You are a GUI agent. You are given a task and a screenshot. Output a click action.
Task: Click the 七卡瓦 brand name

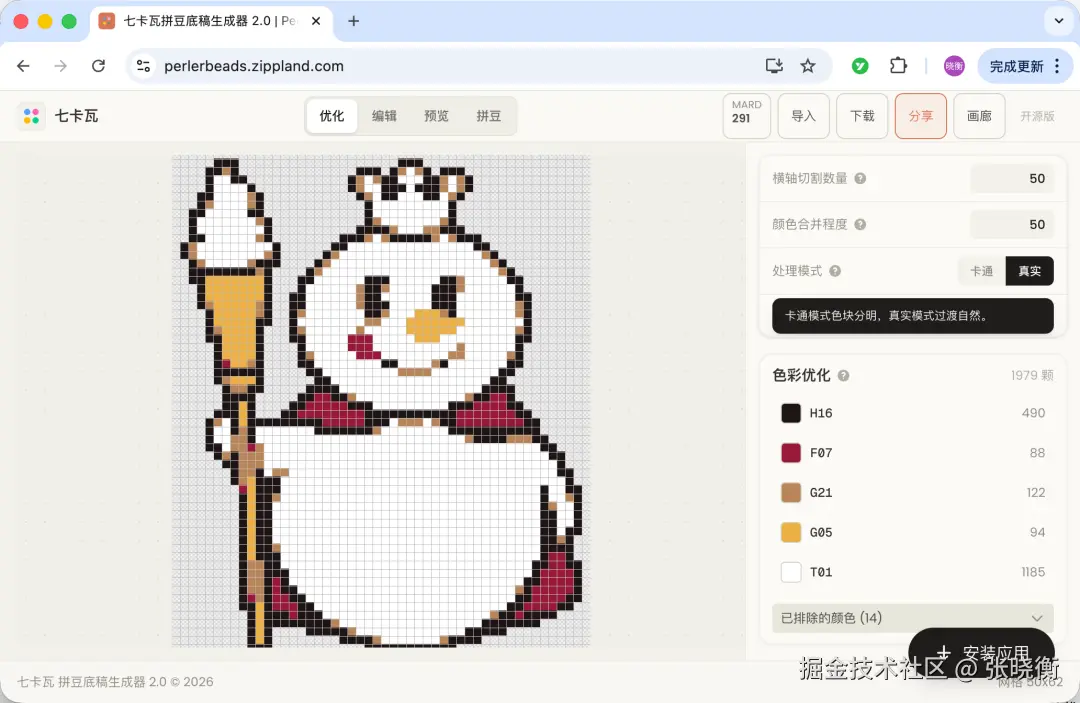(76, 116)
